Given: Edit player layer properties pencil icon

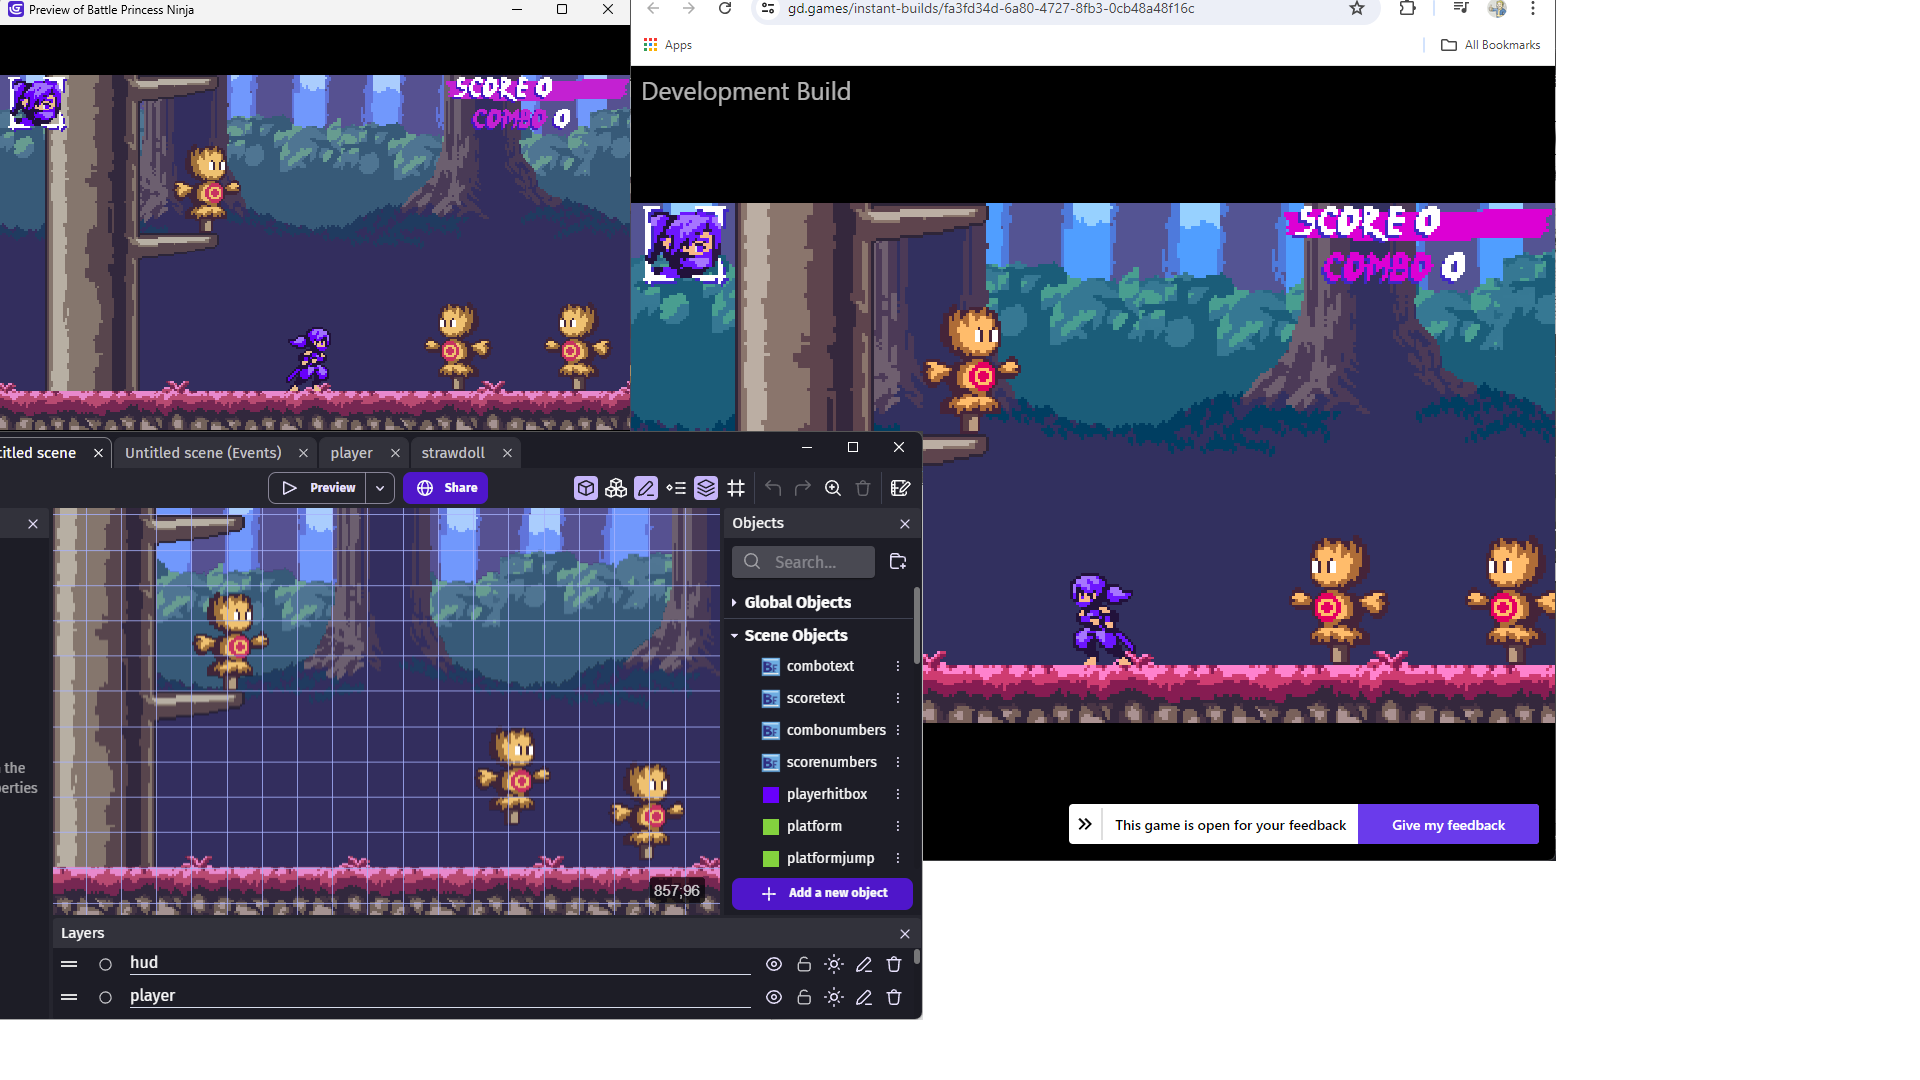Looking at the screenshot, I should coord(864,997).
